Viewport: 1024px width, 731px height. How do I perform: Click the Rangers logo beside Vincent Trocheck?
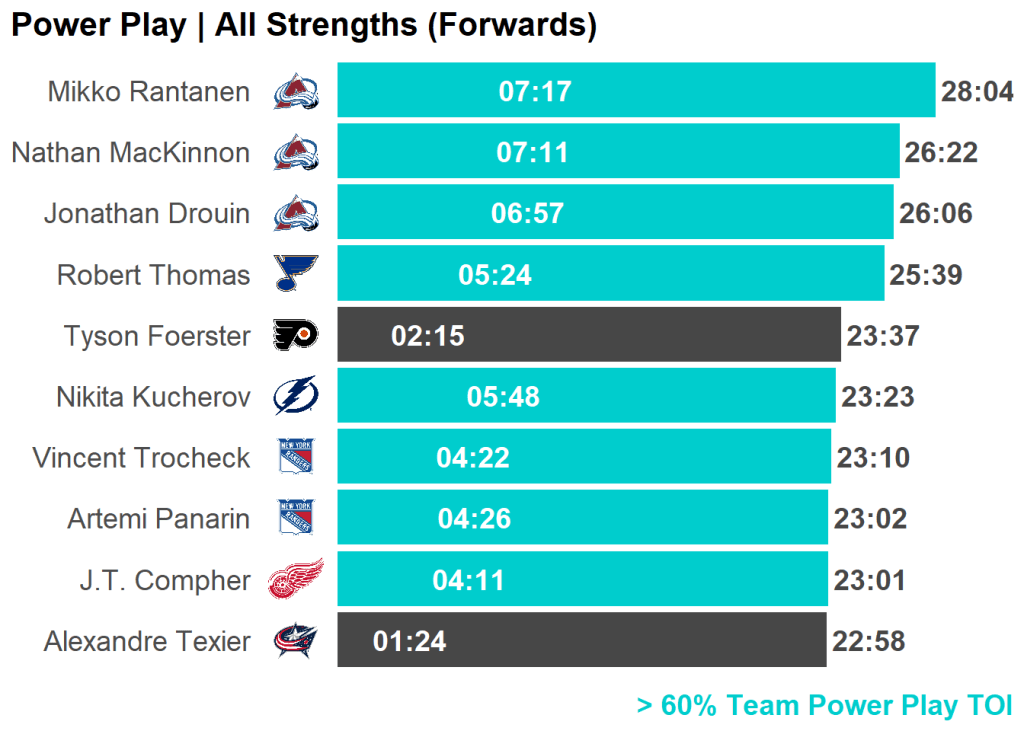click(x=296, y=458)
